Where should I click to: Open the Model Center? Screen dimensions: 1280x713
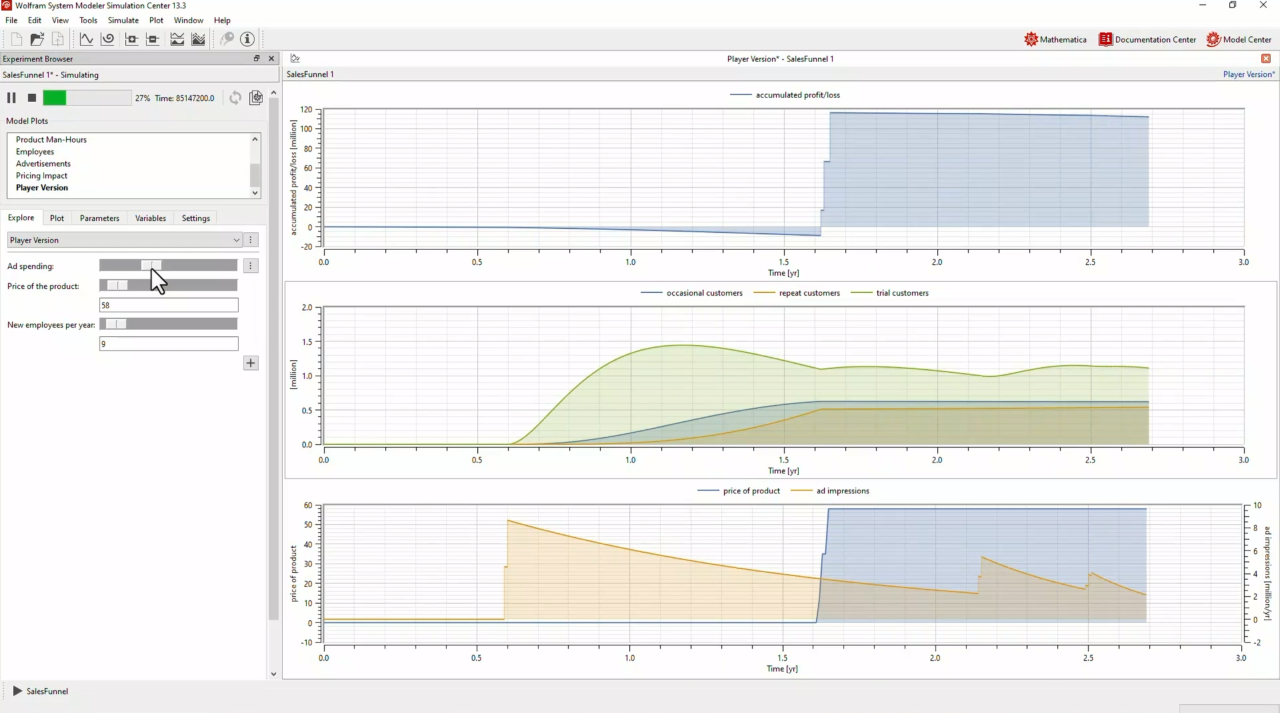(x=1239, y=39)
